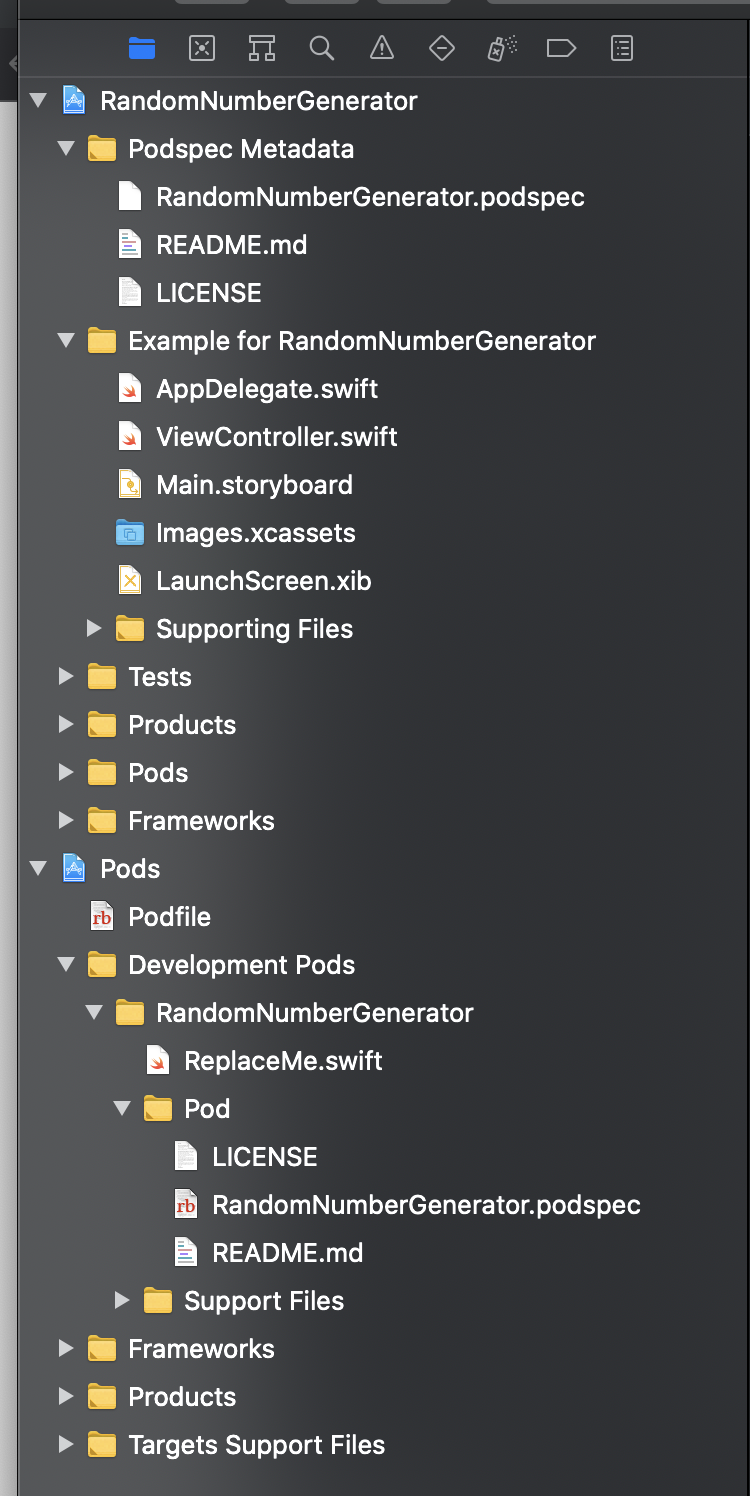Open the Breakpoint navigator tag icon

click(x=561, y=48)
